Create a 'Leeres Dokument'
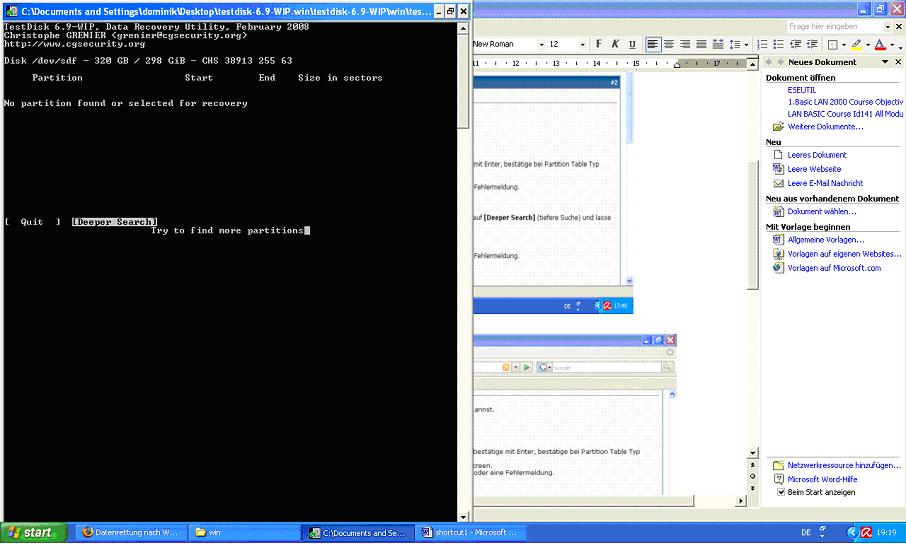Image resolution: width=906 pixels, height=544 pixels. coord(816,155)
